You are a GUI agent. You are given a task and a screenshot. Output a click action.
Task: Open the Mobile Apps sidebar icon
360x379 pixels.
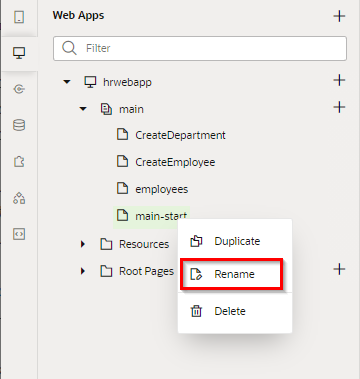19,17
